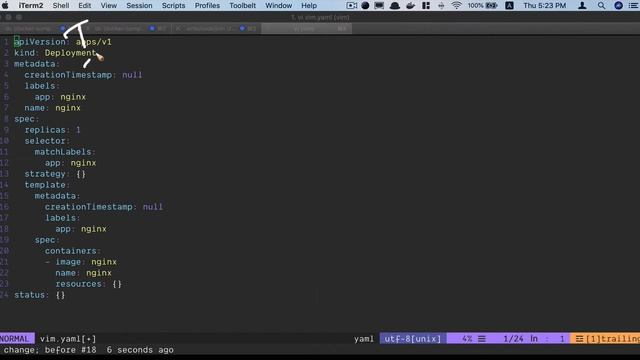Image resolution: width=640 pixels, height=360 pixels.
Task: Open the View menu
Action: [109, 5]
